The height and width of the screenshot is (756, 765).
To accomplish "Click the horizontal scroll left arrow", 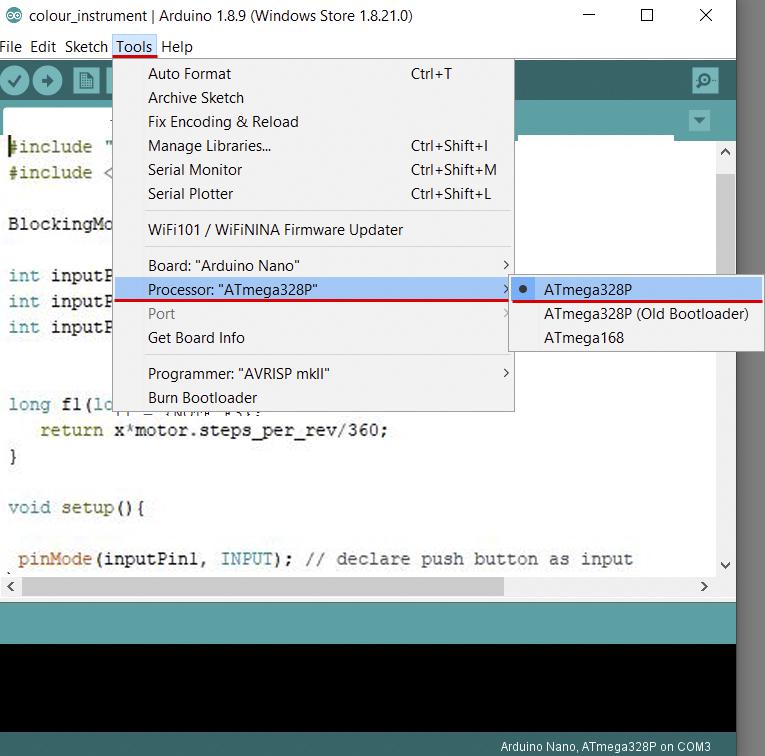I will click(10, 586).
